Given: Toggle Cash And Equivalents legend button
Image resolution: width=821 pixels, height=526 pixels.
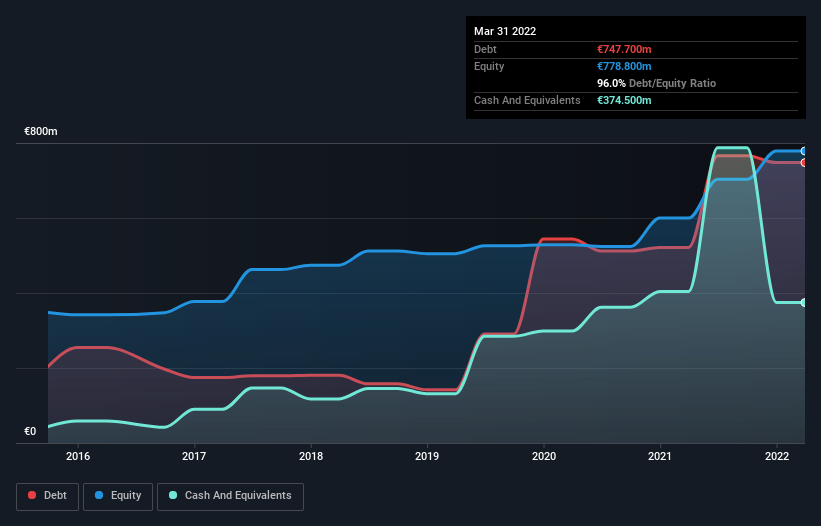Looking at the screenshot, I should 230,496.
